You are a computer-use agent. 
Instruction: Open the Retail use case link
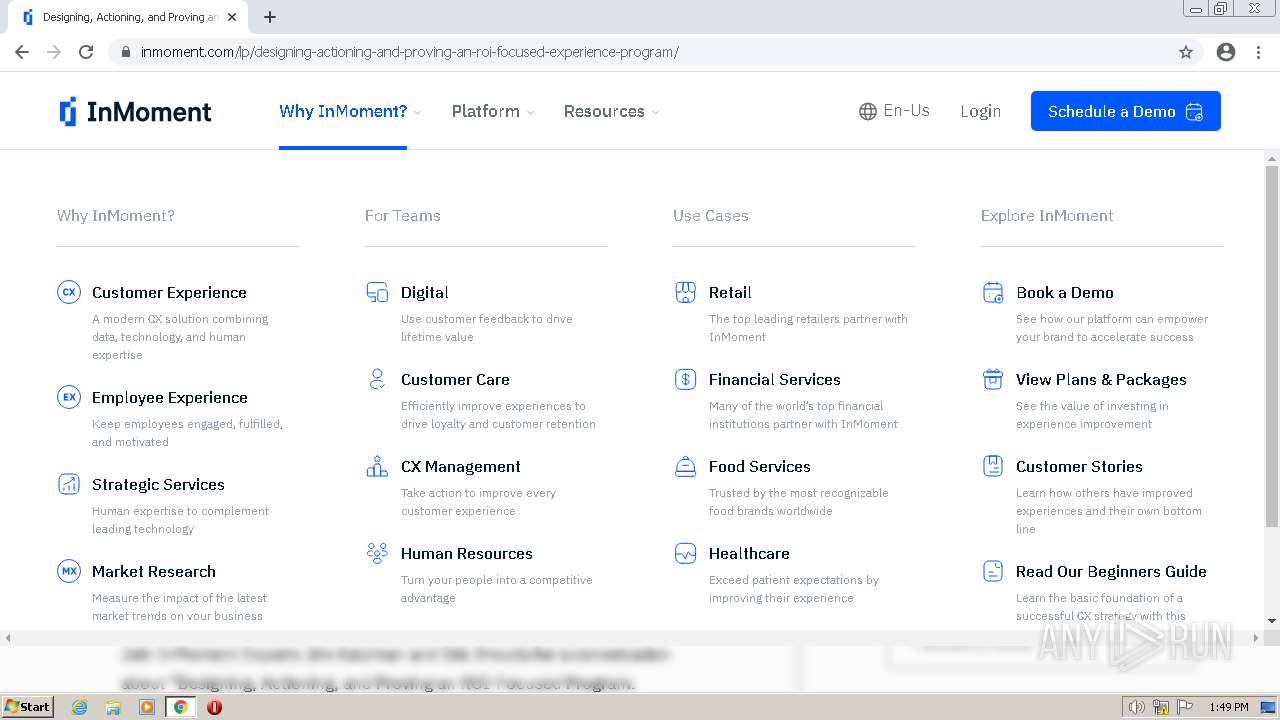coord(730,292)
